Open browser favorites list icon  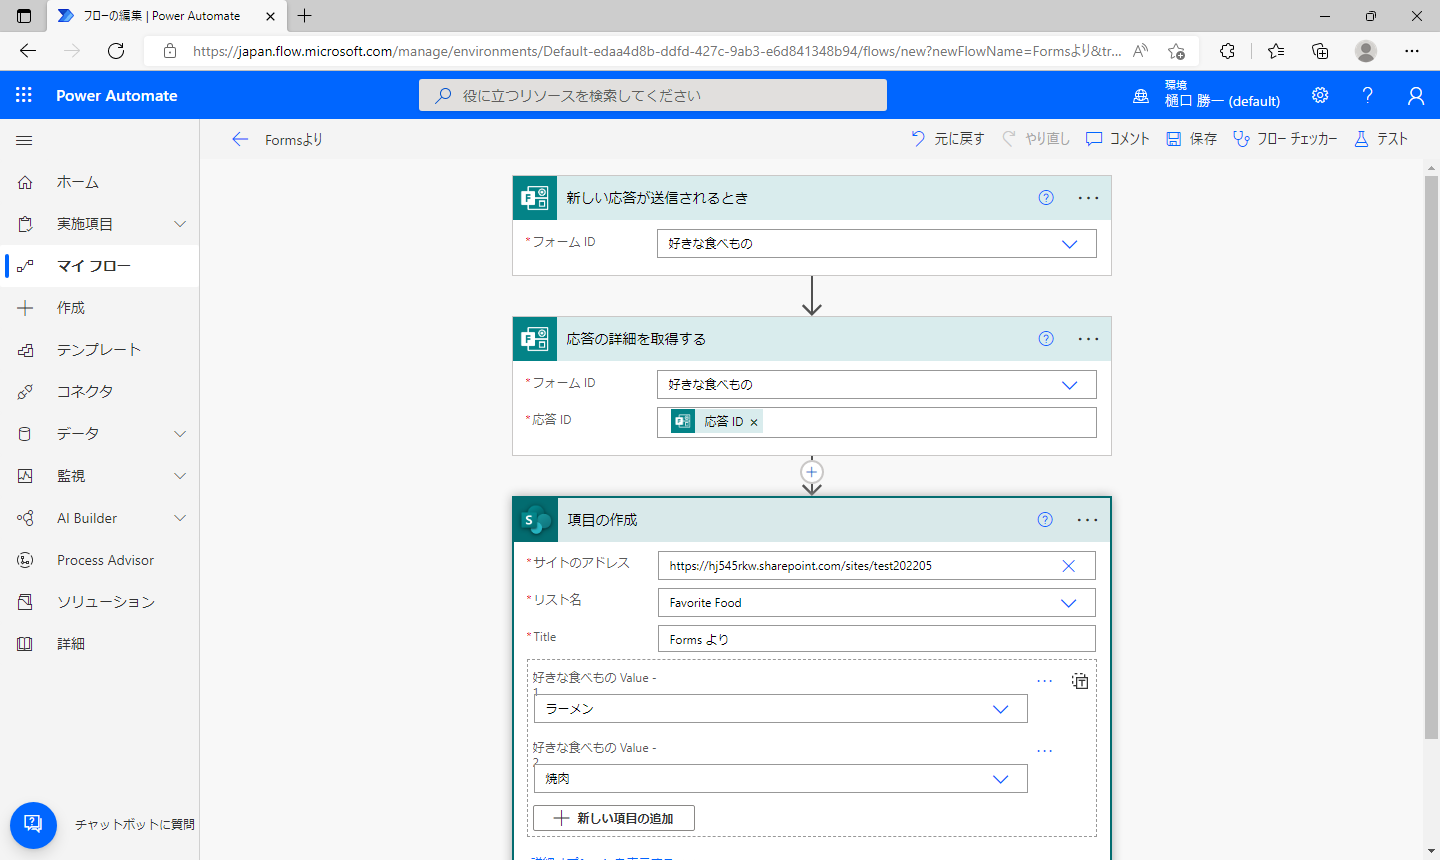coord(1275,51)
